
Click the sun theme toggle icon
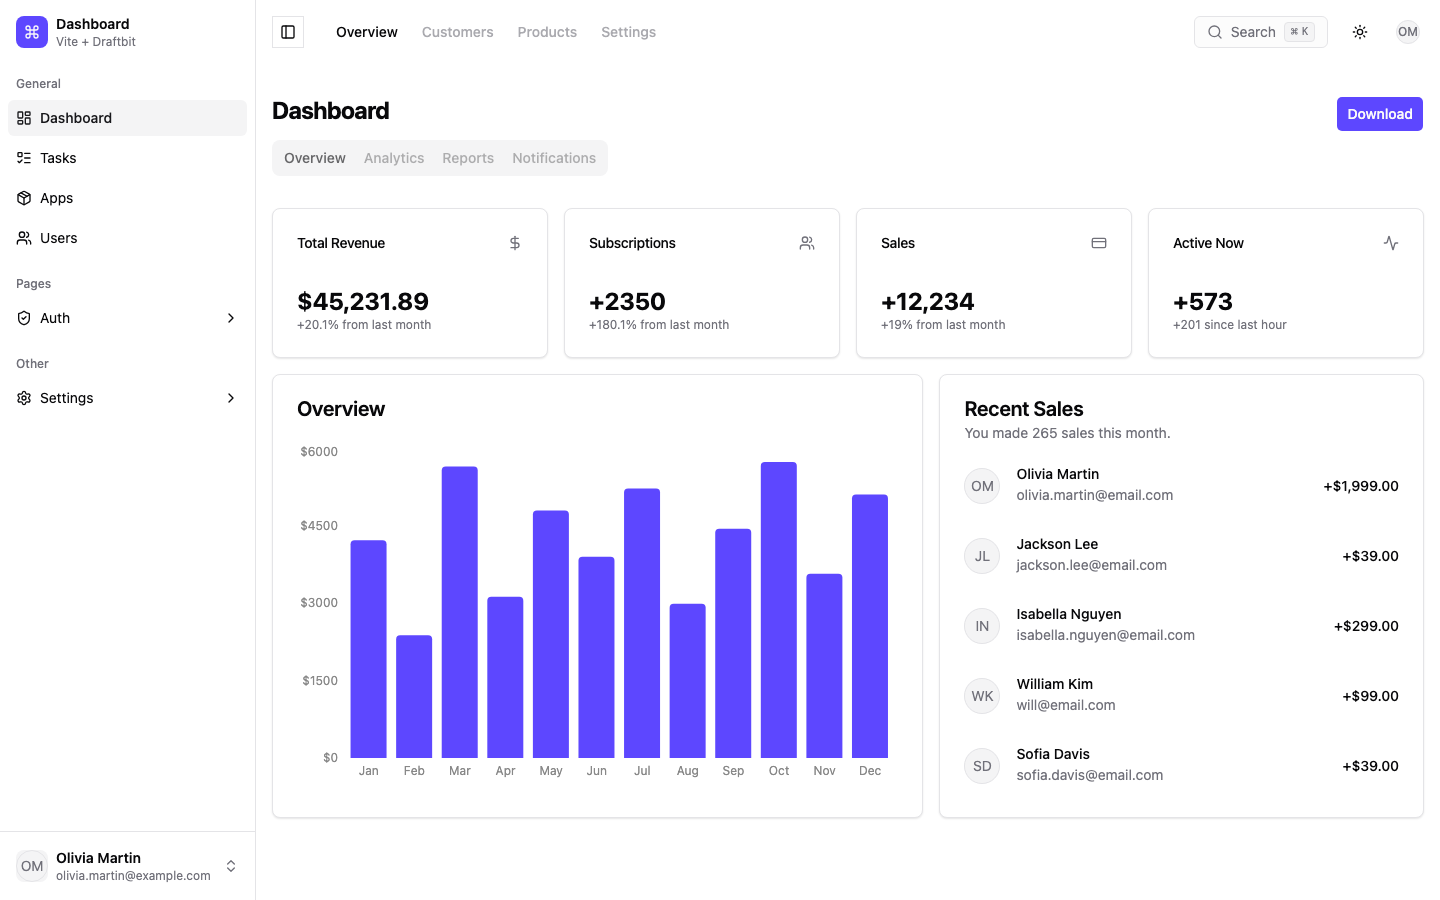tap(1360, 32)
